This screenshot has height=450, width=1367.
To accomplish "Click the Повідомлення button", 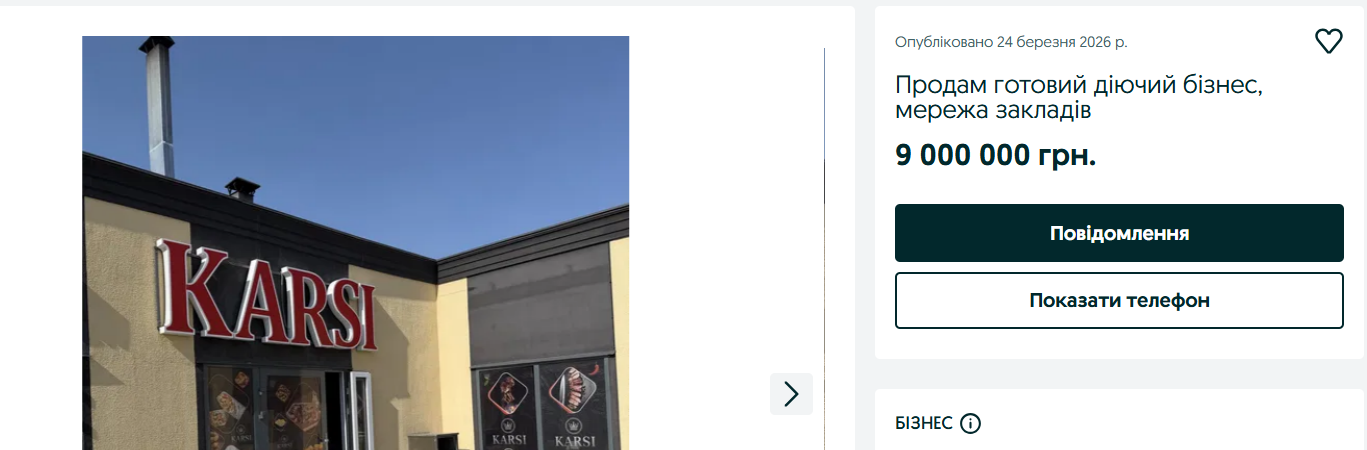I will [x=1119, y=233].
